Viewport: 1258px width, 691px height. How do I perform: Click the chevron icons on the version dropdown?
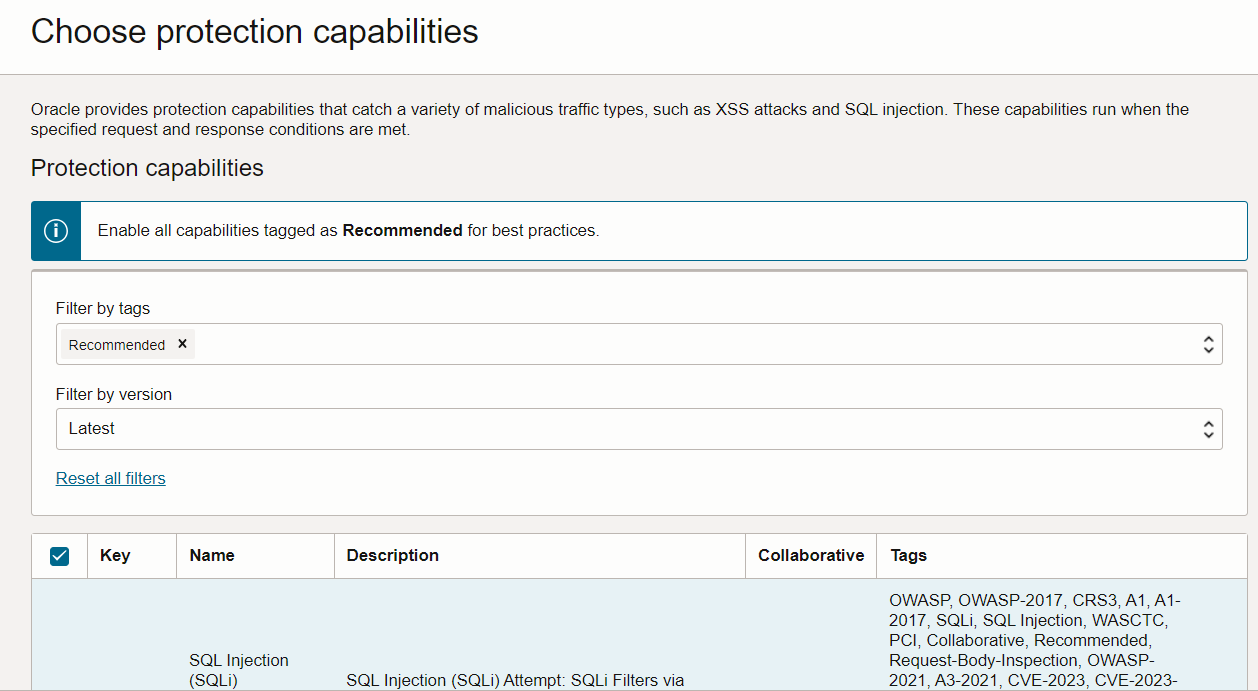pos(1209,428)
